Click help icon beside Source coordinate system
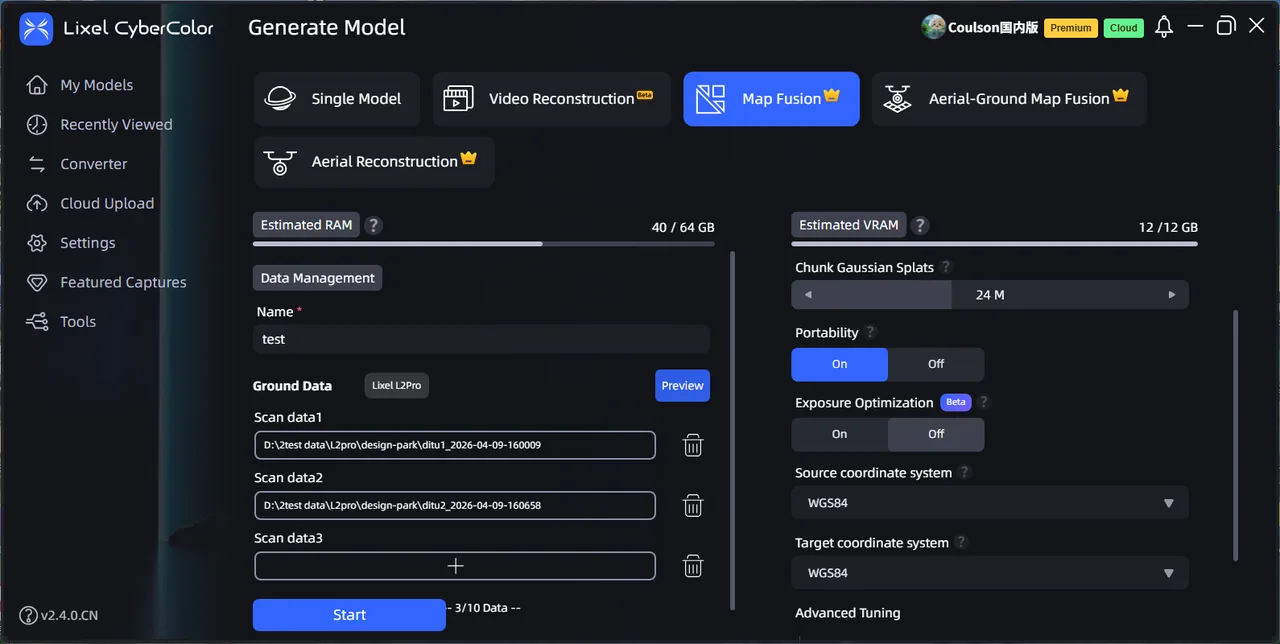1280x644 pixels. click(964, 472)
